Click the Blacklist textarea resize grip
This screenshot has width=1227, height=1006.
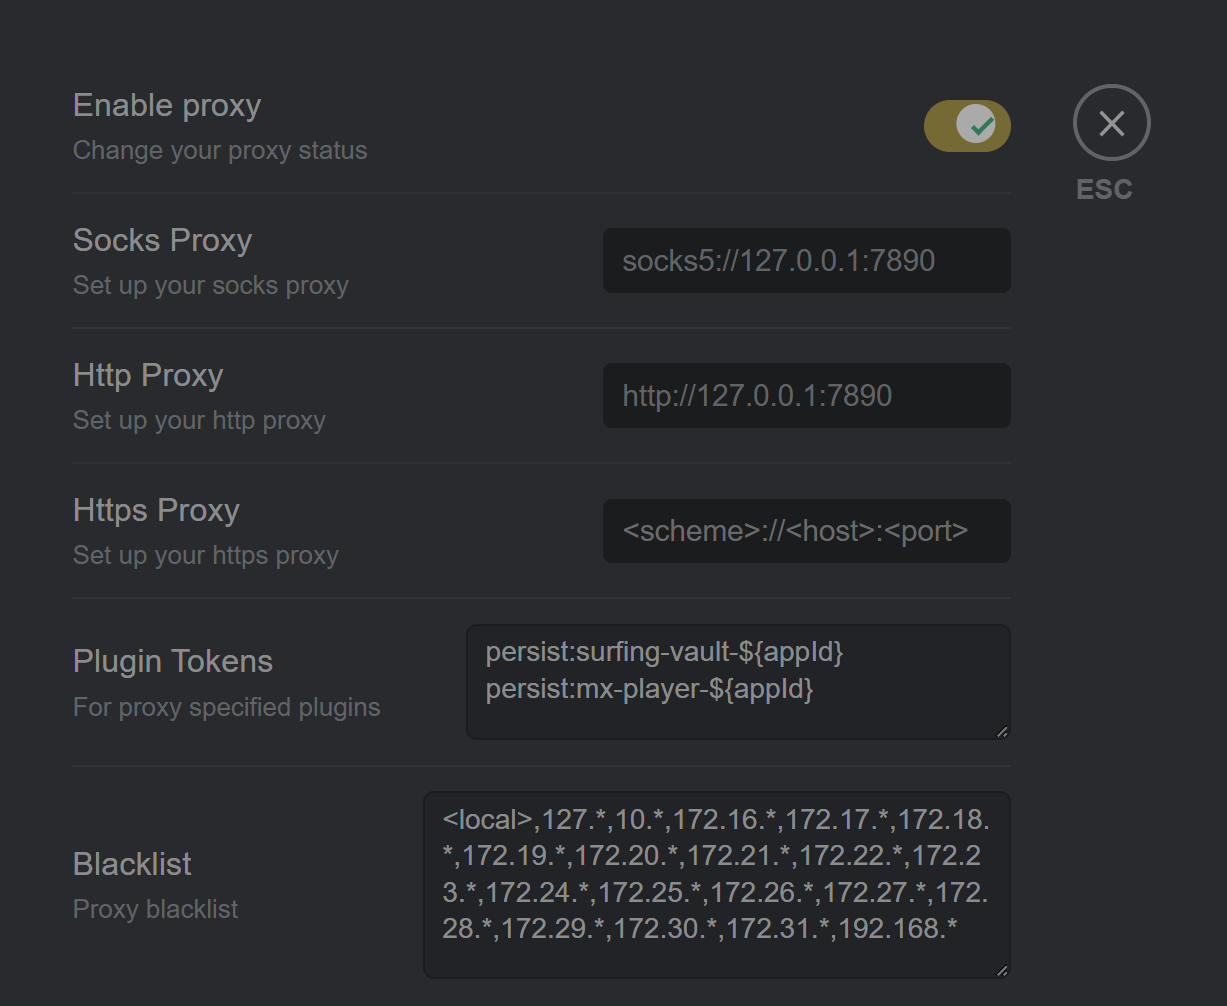click(x=1002, y=970)
